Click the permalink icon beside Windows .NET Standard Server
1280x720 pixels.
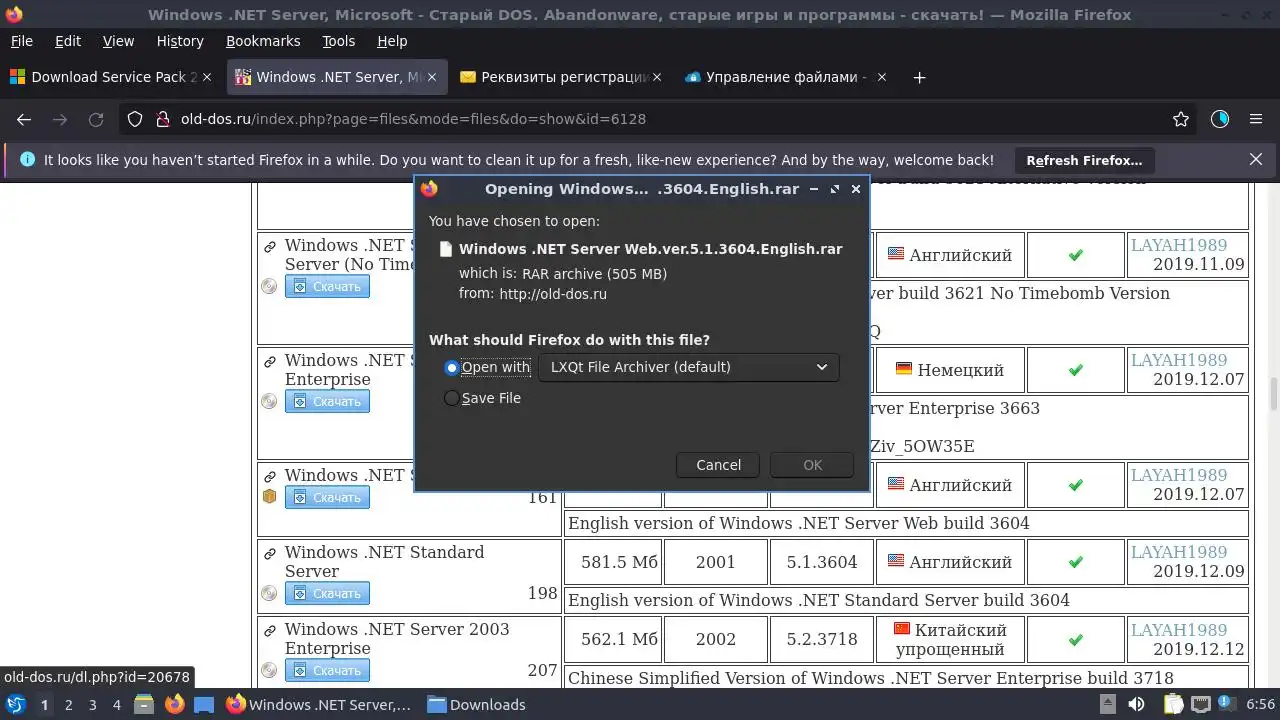coord(269,553)
